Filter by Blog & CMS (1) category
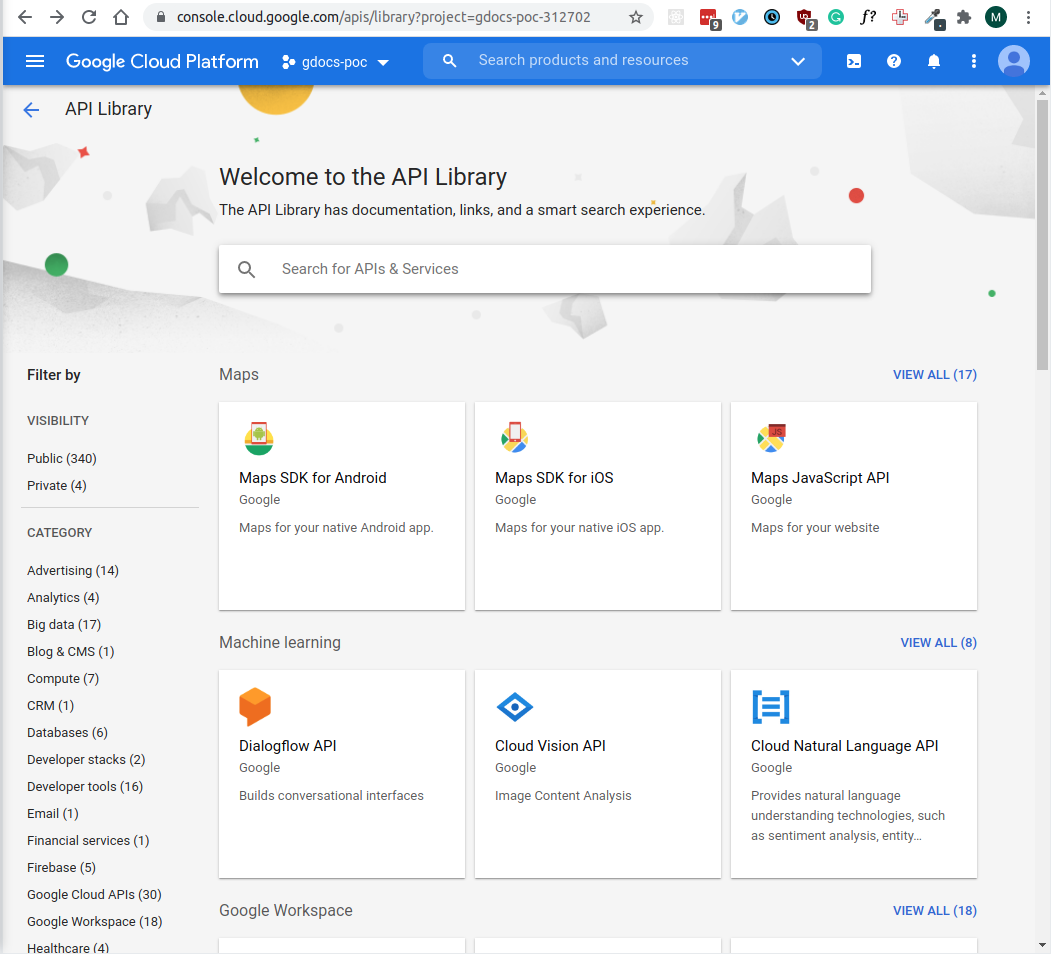 tap(70, 652)
